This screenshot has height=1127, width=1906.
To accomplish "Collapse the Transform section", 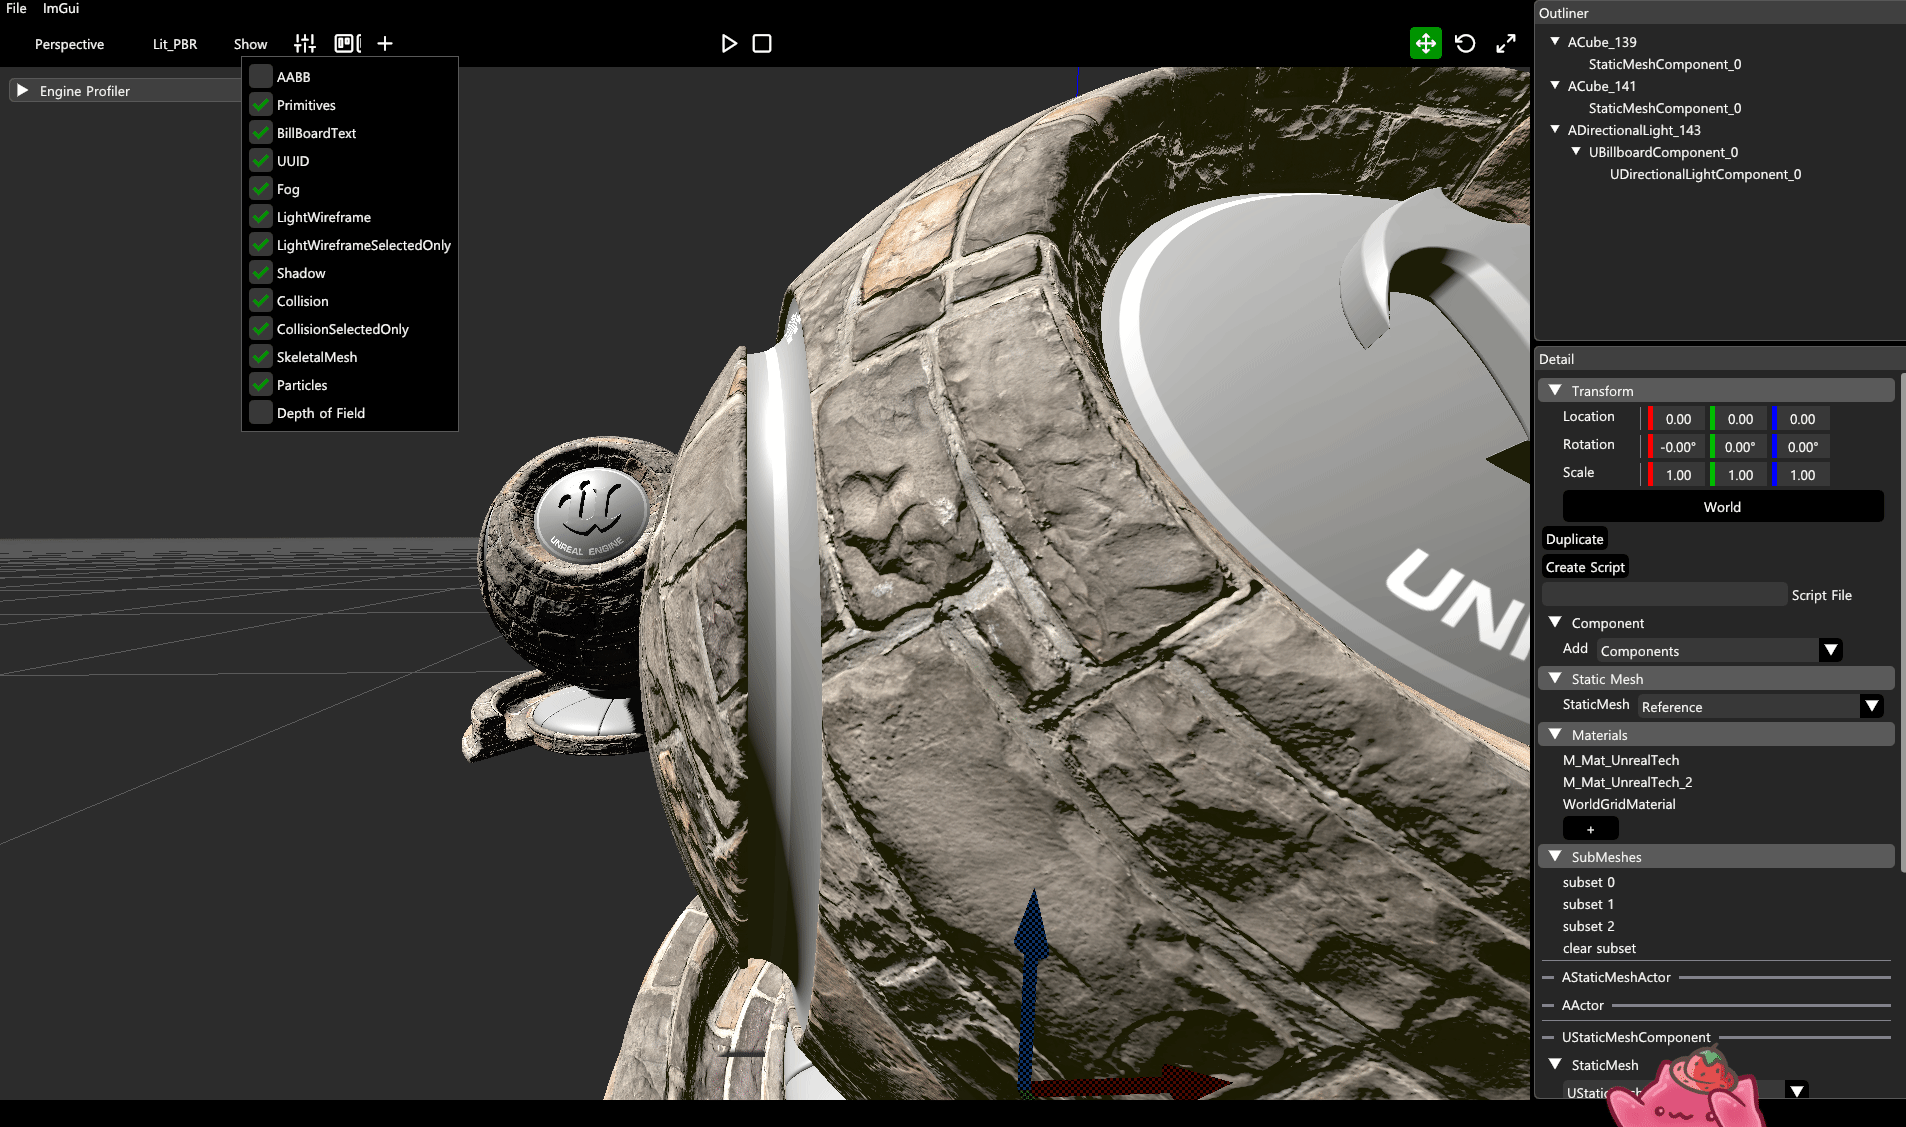I will coord(1716,390).
